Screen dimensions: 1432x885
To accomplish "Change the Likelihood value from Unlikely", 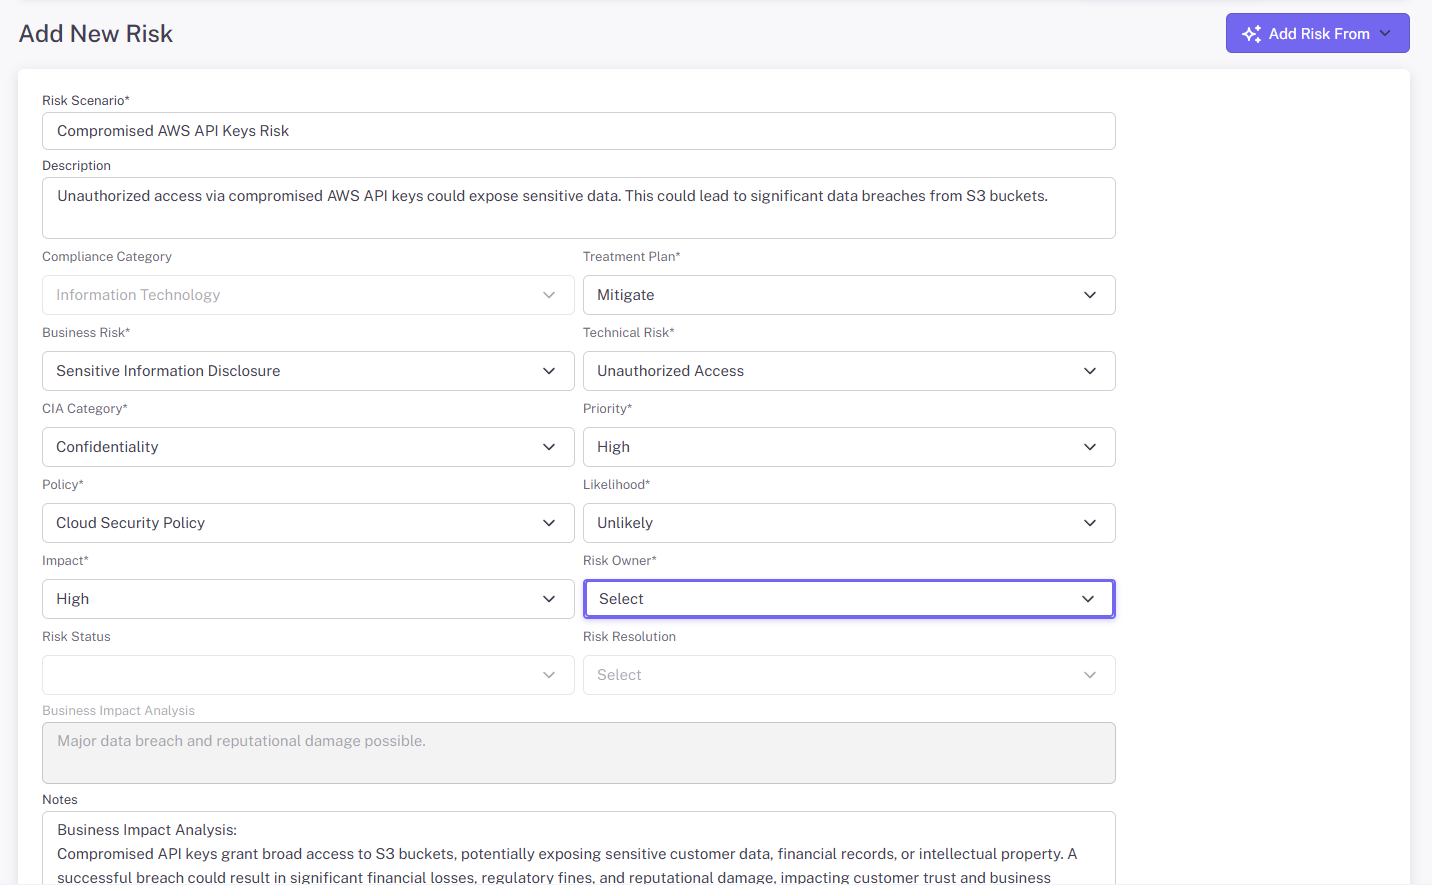I will click(x=848, y=523).
